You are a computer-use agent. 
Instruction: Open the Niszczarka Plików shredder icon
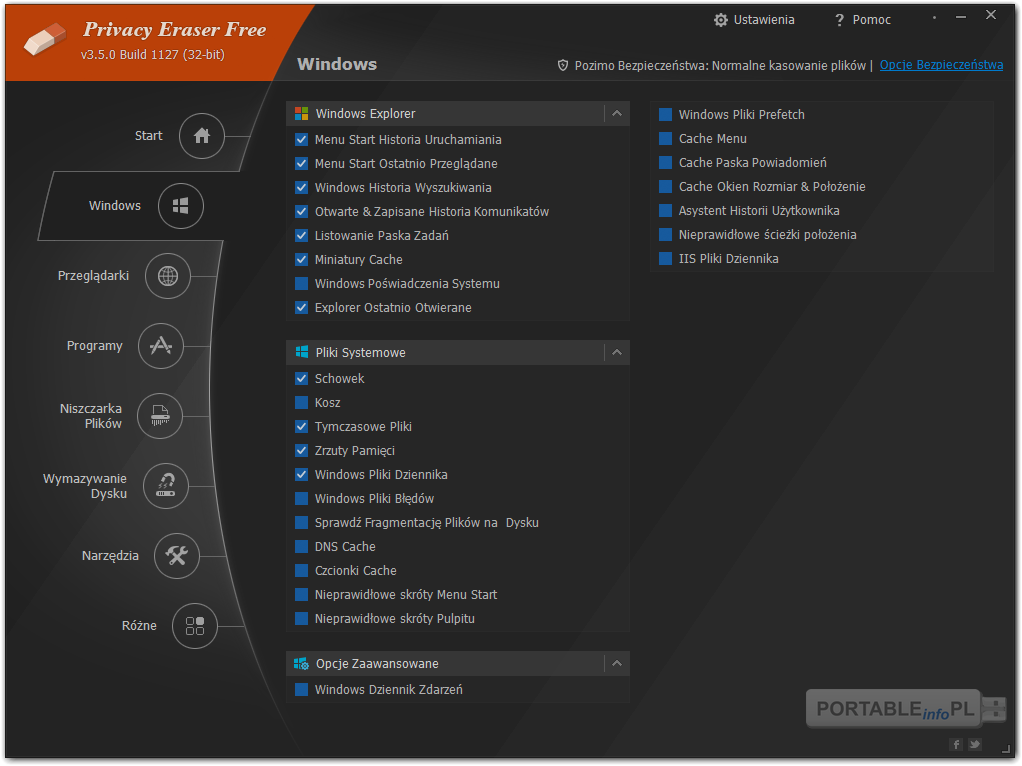[160, 416]
